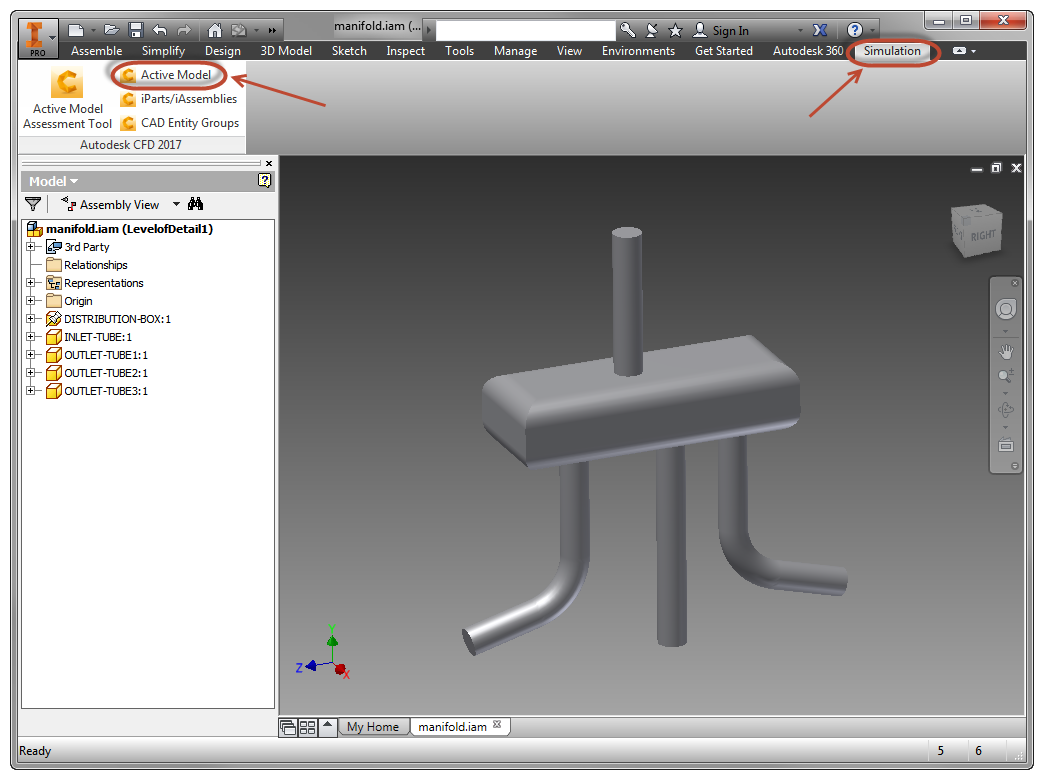1044x780 pixels.
Task: Open the browser filter funnel icon
Action: pyautogui.click(x=33, y=204)
